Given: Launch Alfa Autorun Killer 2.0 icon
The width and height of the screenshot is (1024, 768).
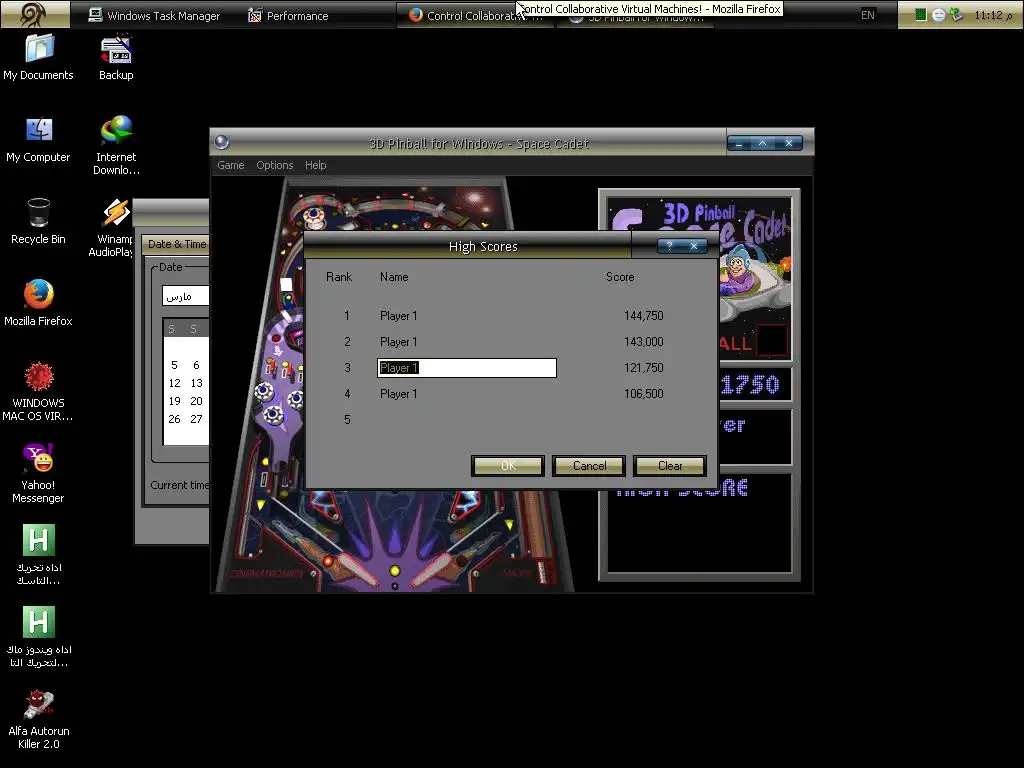Looking at the screenshot, I should pos(39,720).
